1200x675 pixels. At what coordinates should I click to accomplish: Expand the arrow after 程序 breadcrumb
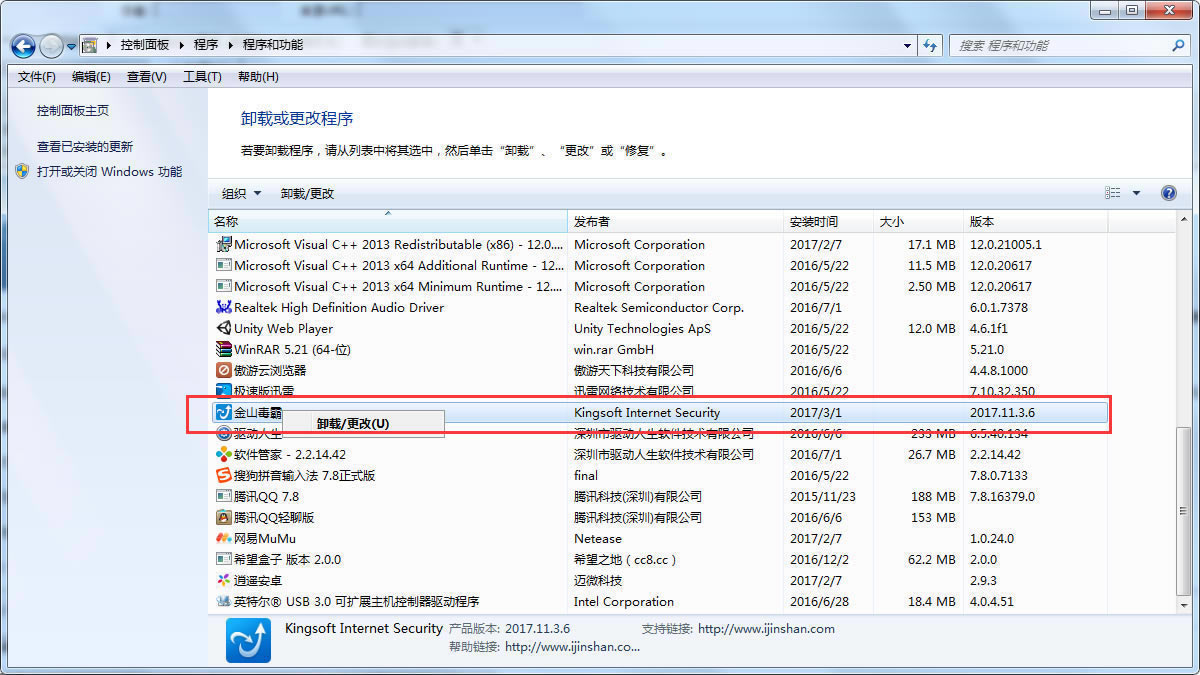(231, 46)
